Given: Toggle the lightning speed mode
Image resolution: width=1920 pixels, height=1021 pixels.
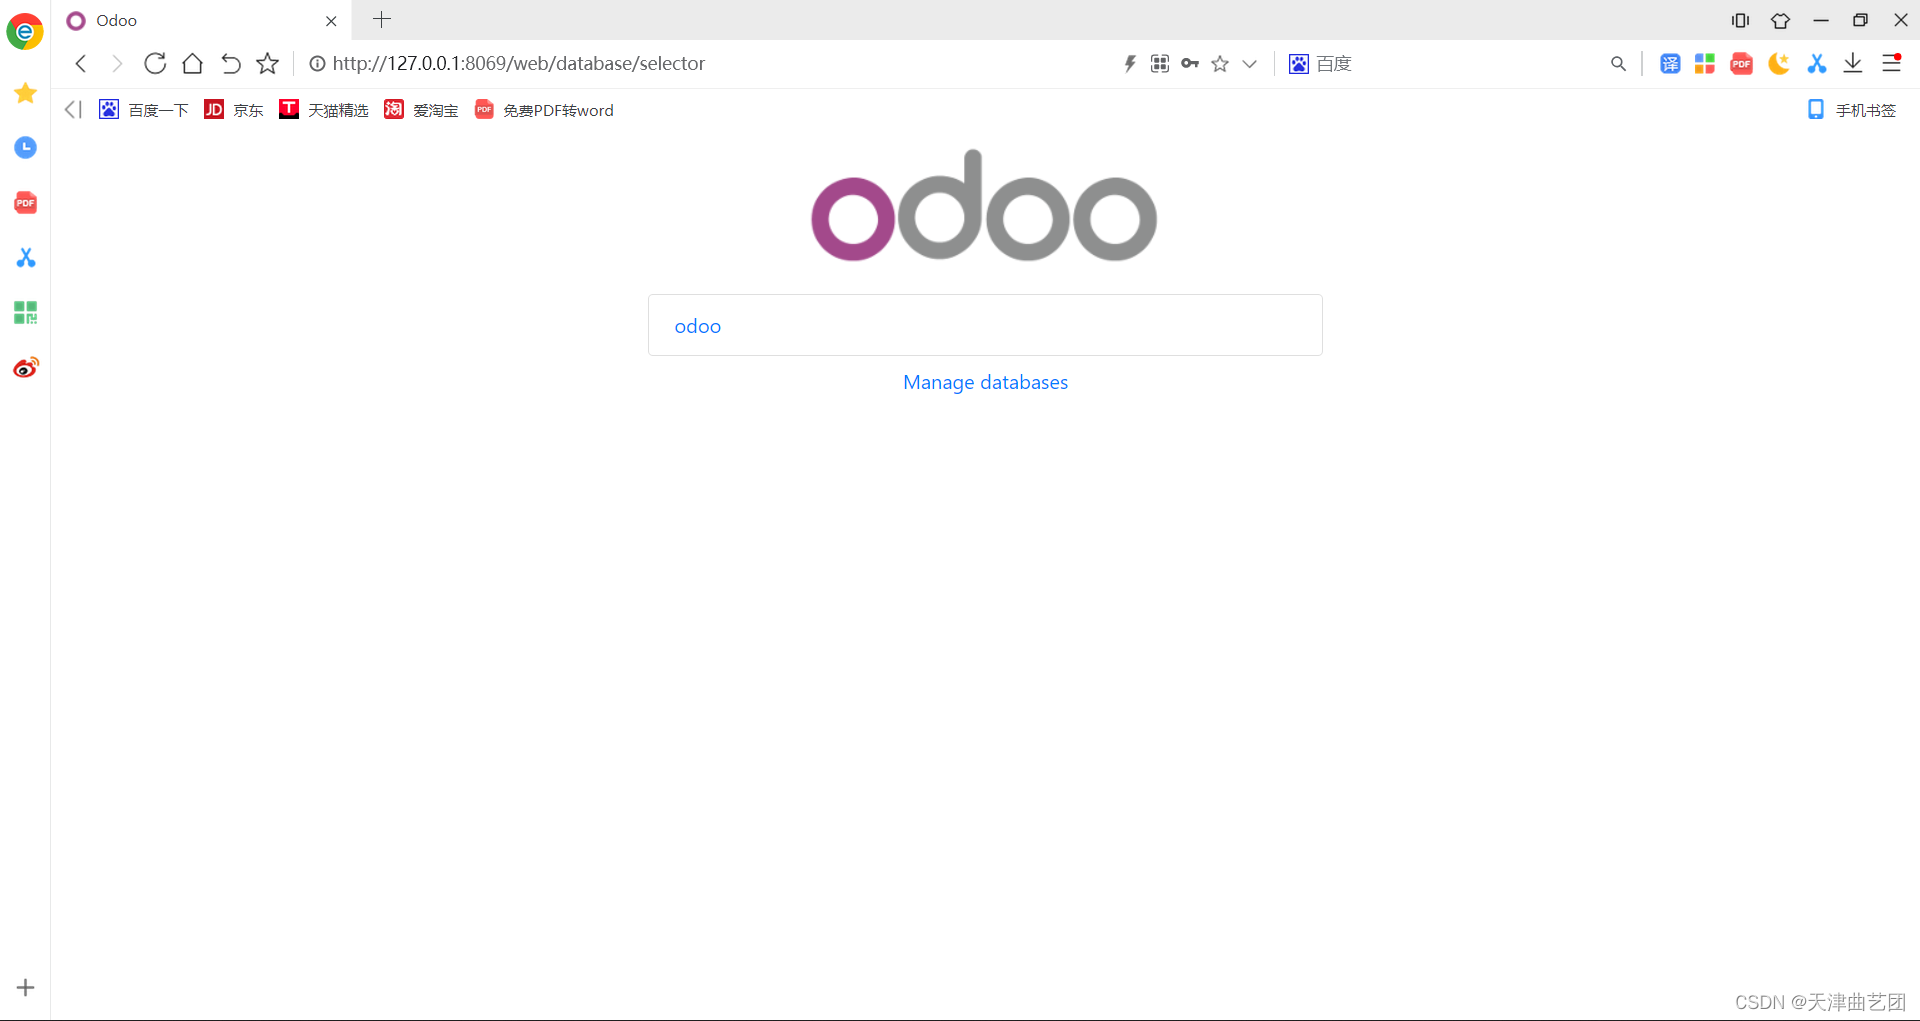Looking at the screenshot, I should (1129, 63).
